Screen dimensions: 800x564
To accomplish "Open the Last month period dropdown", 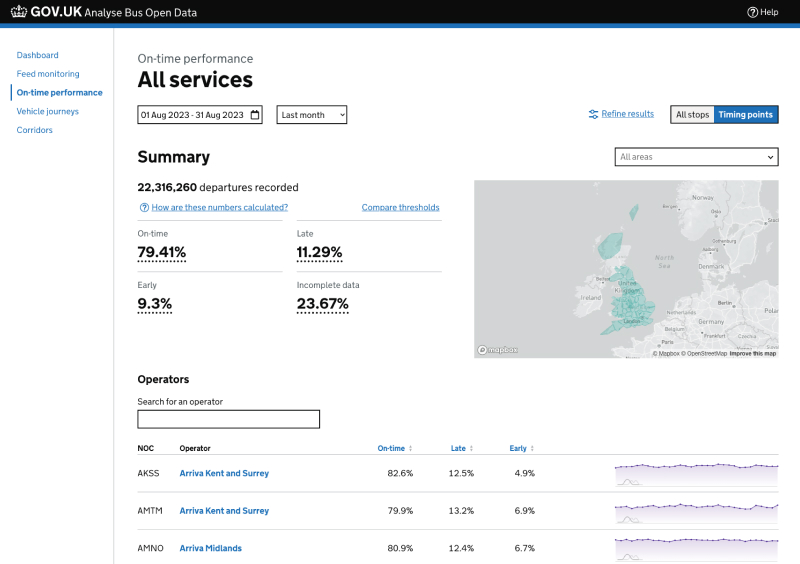I will [x=312, y=115].
